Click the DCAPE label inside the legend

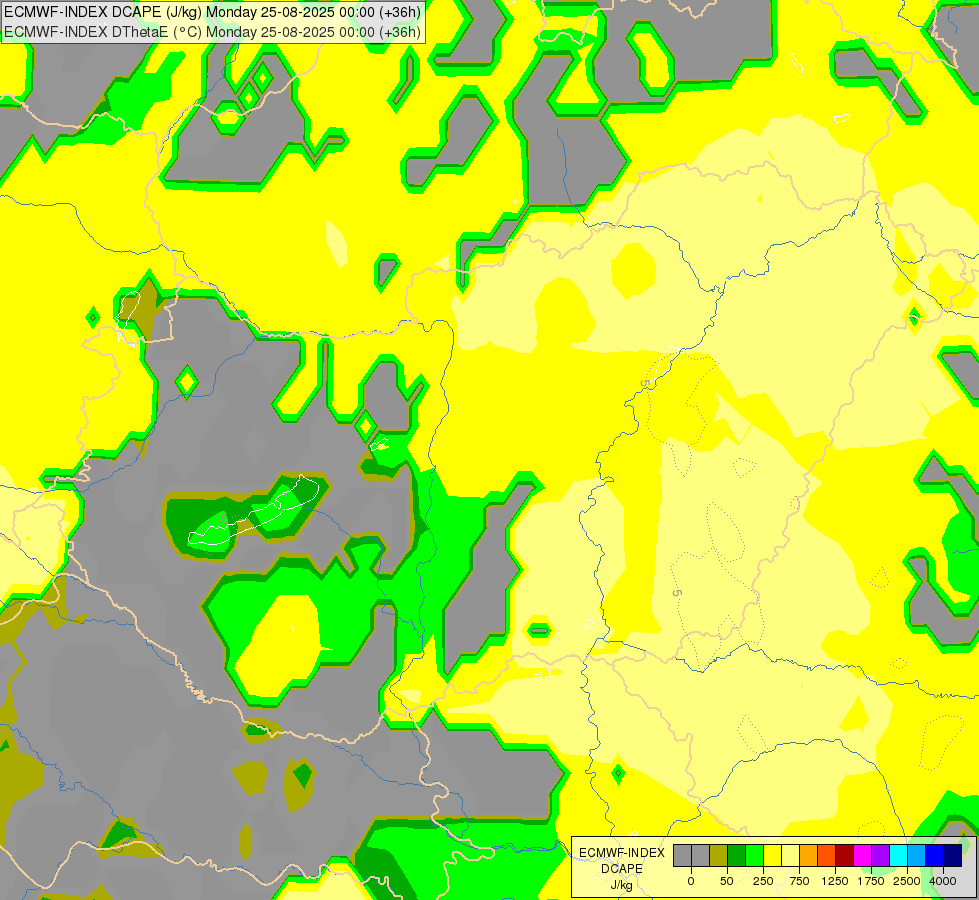tap(622, 869)
